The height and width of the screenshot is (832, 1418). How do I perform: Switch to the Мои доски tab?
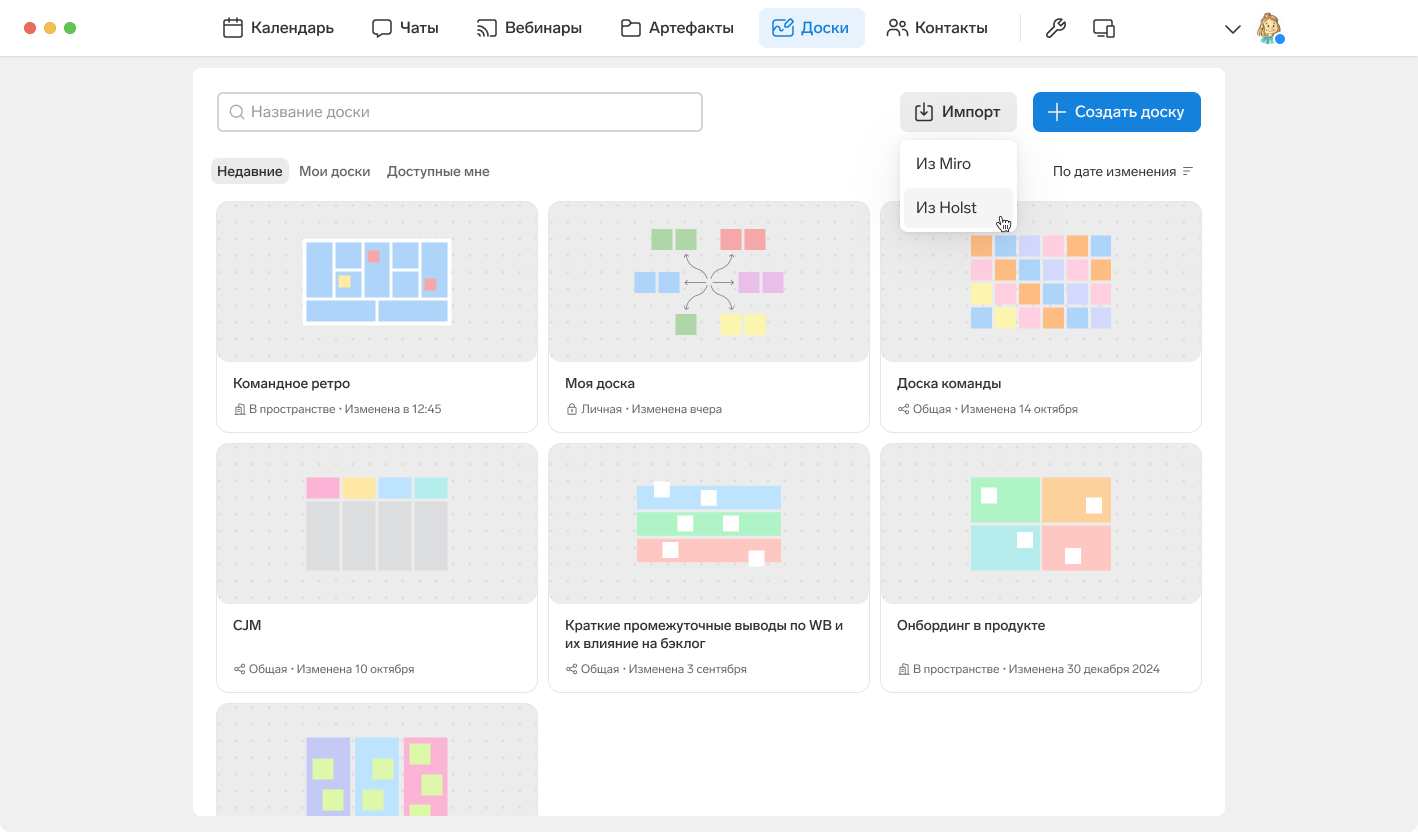pyautogui.click(x=335, y=171)
